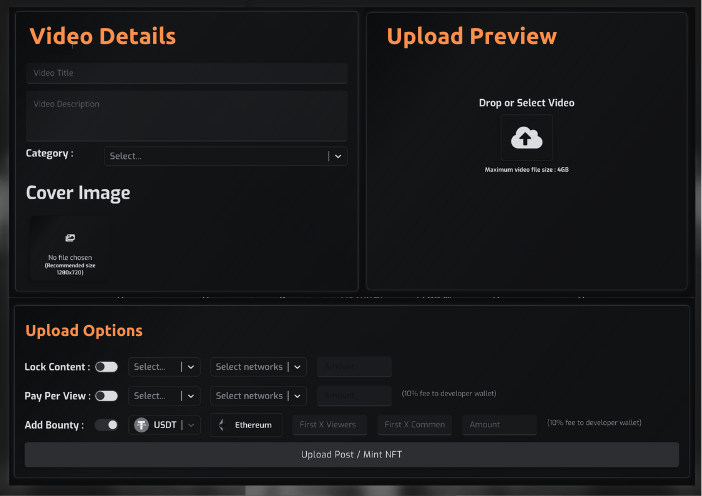Image resolution: width=702 pixels, height=496 pixels.
Task: Click the Ethereum network logo icon
Action: pos(222,425)
